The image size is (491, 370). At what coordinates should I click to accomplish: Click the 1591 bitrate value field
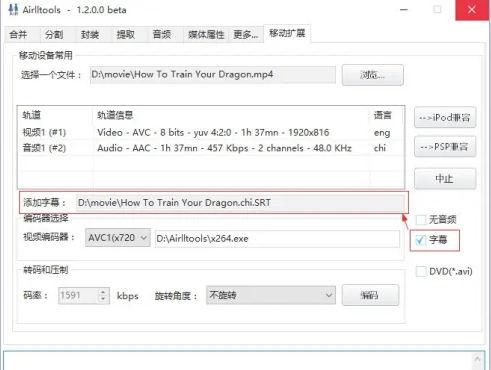coord(78,295)
